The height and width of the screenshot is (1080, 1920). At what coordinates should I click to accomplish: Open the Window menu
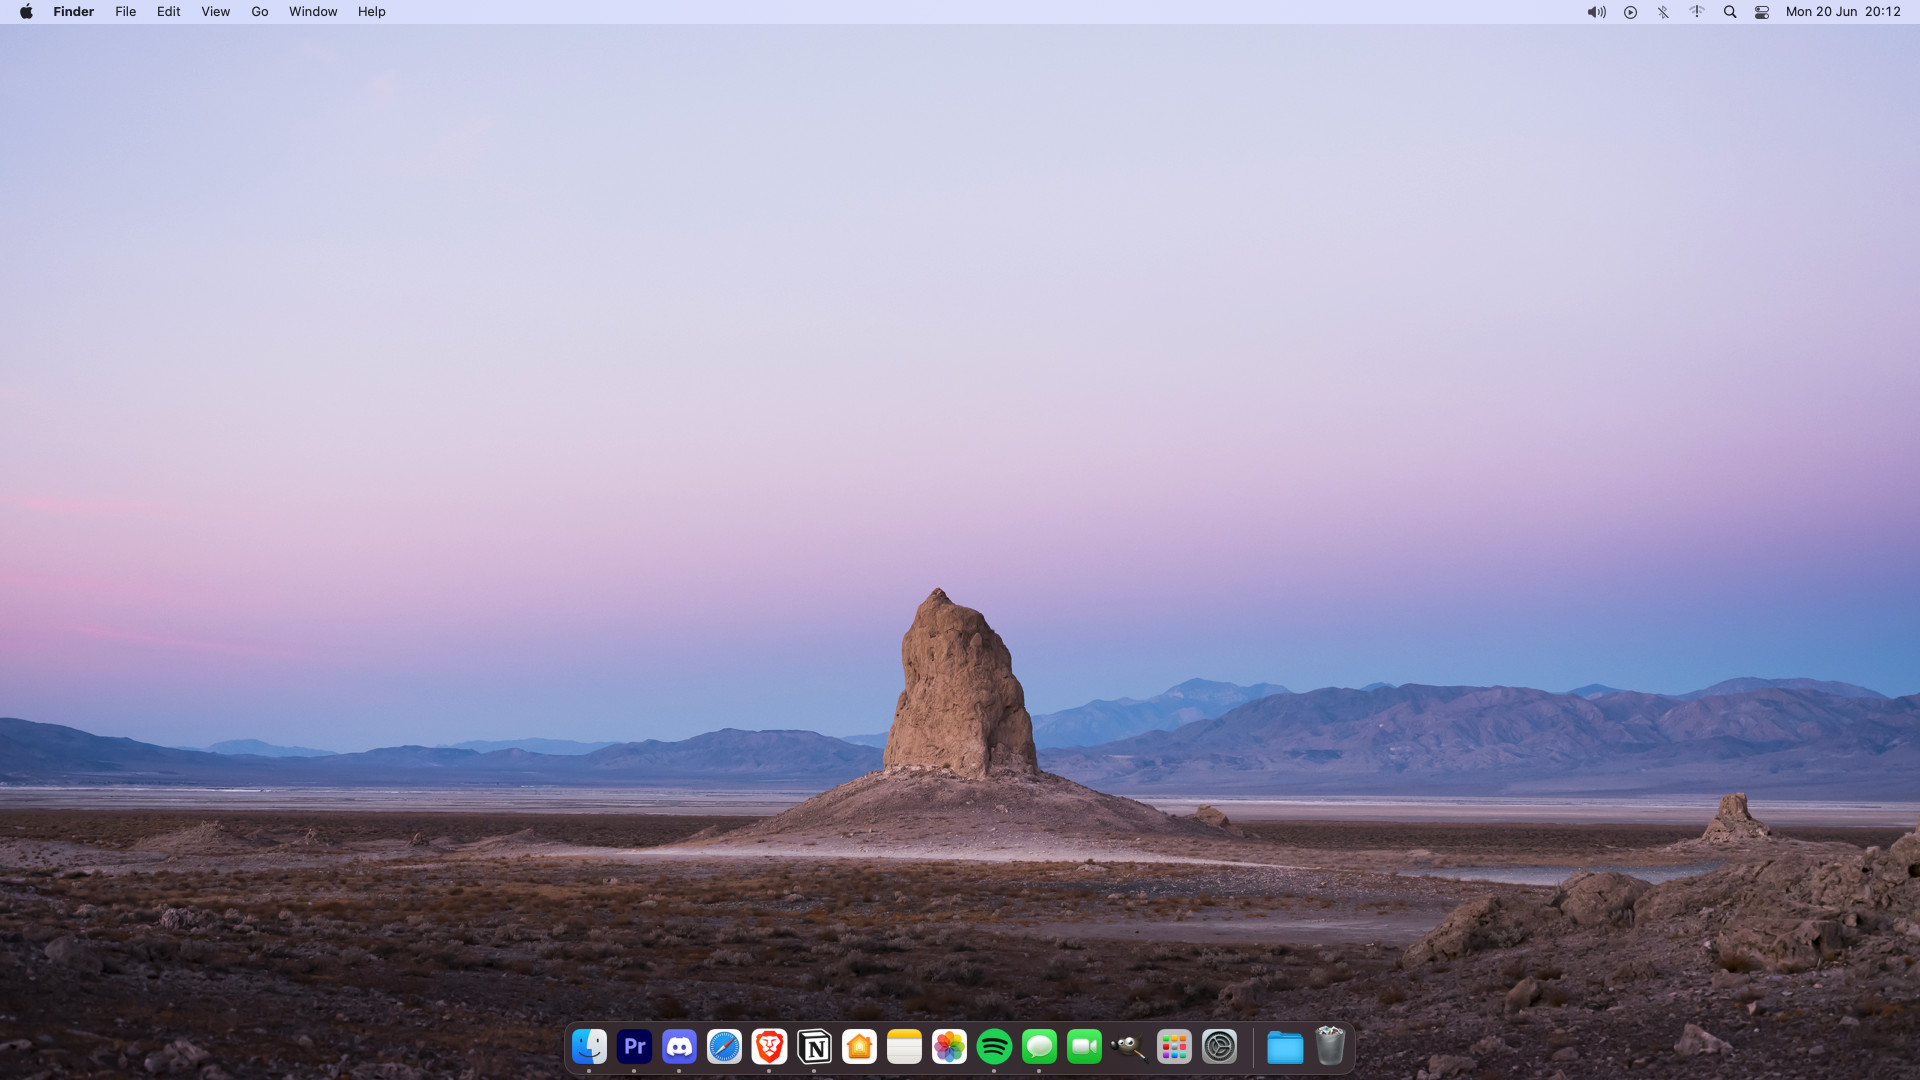pos(313,12)
